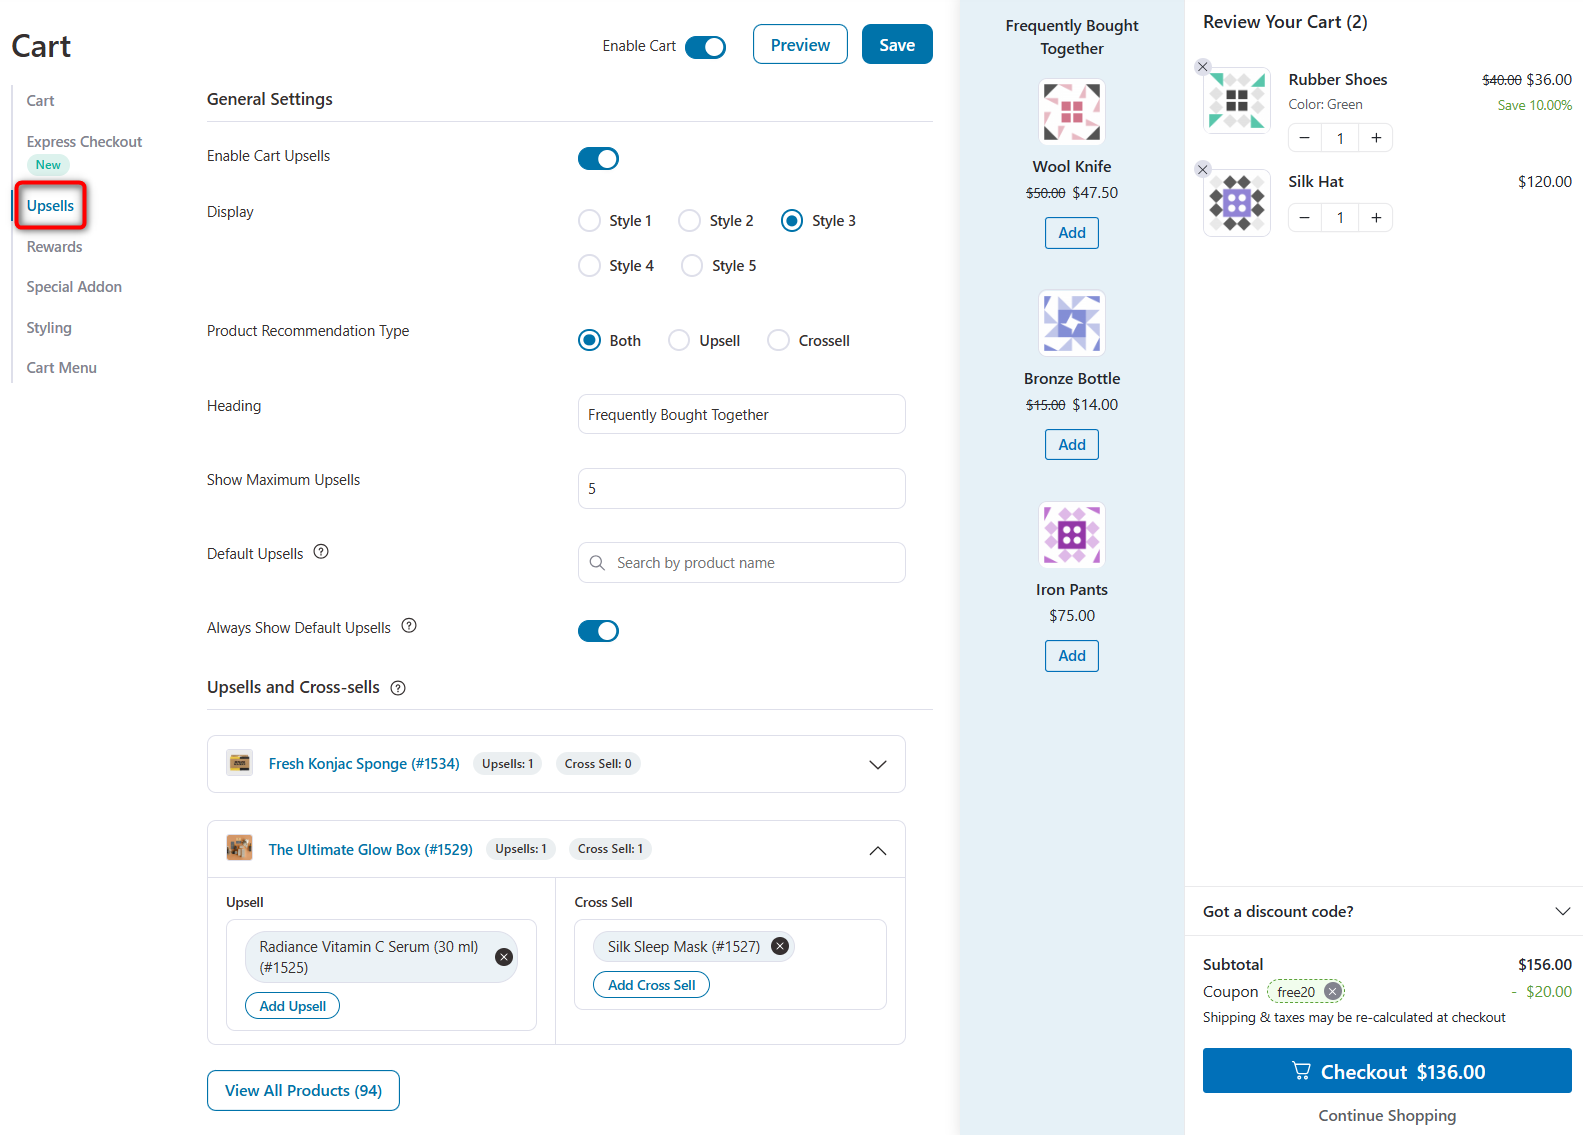The height and width of the screenshot is (1135, 1583).
Task: Decrease Rubber Shoes quantity
Action: coord(1304,138)
